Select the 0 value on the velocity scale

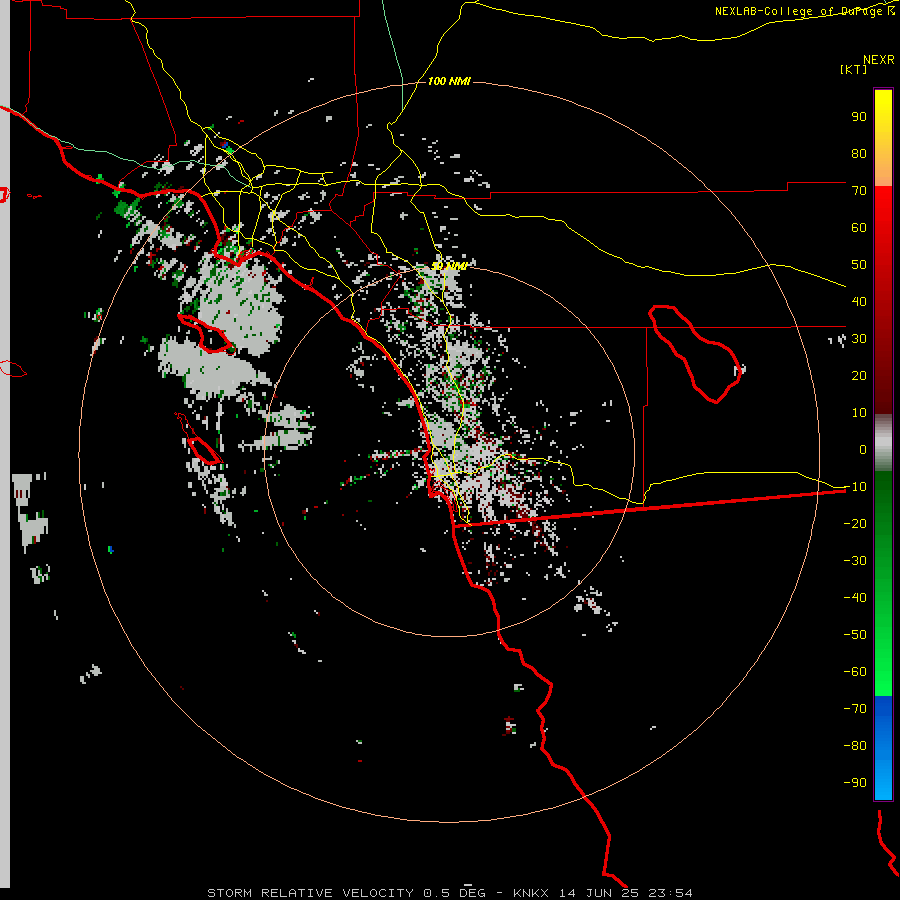tap(863, 449)
